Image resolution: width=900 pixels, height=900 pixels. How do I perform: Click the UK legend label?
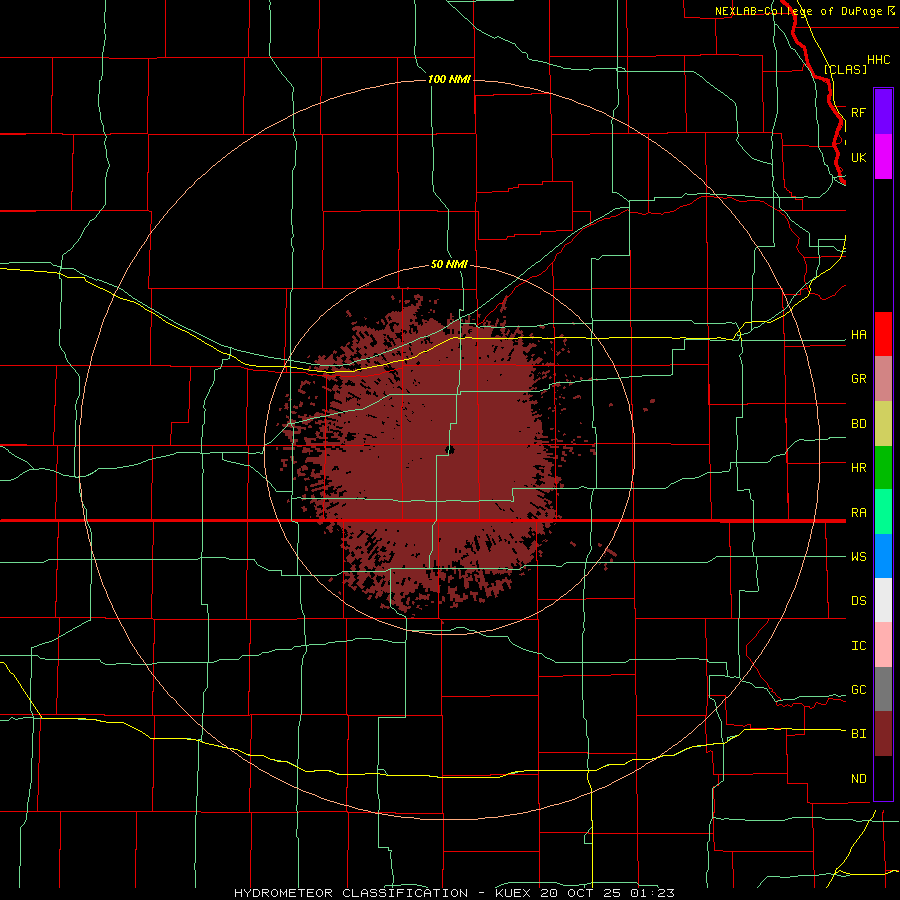(858, 157)
